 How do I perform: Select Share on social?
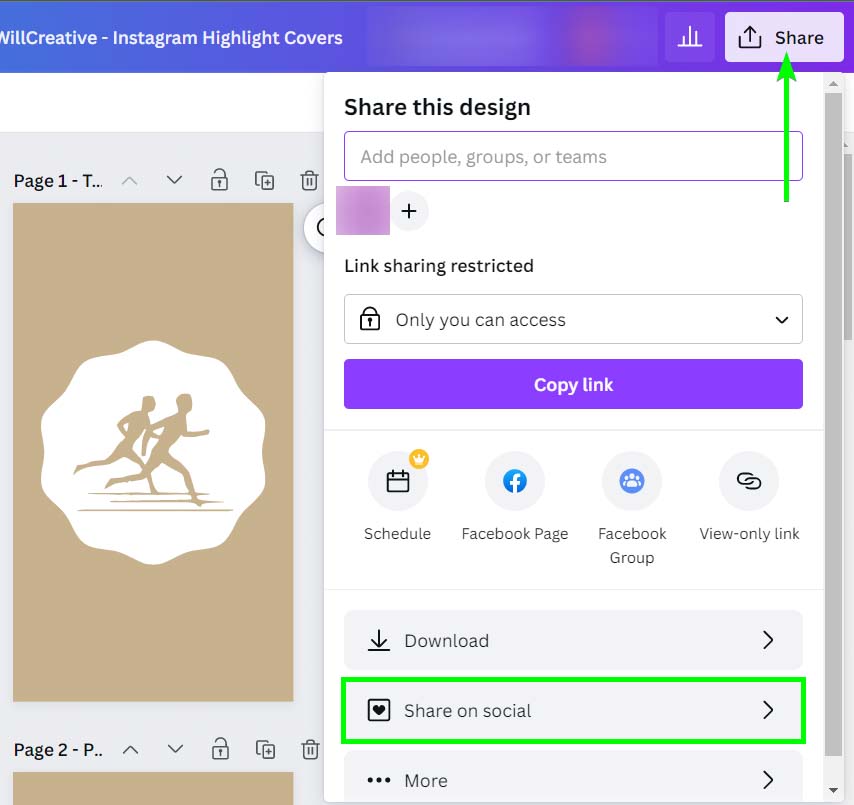[x=573, y=711]
